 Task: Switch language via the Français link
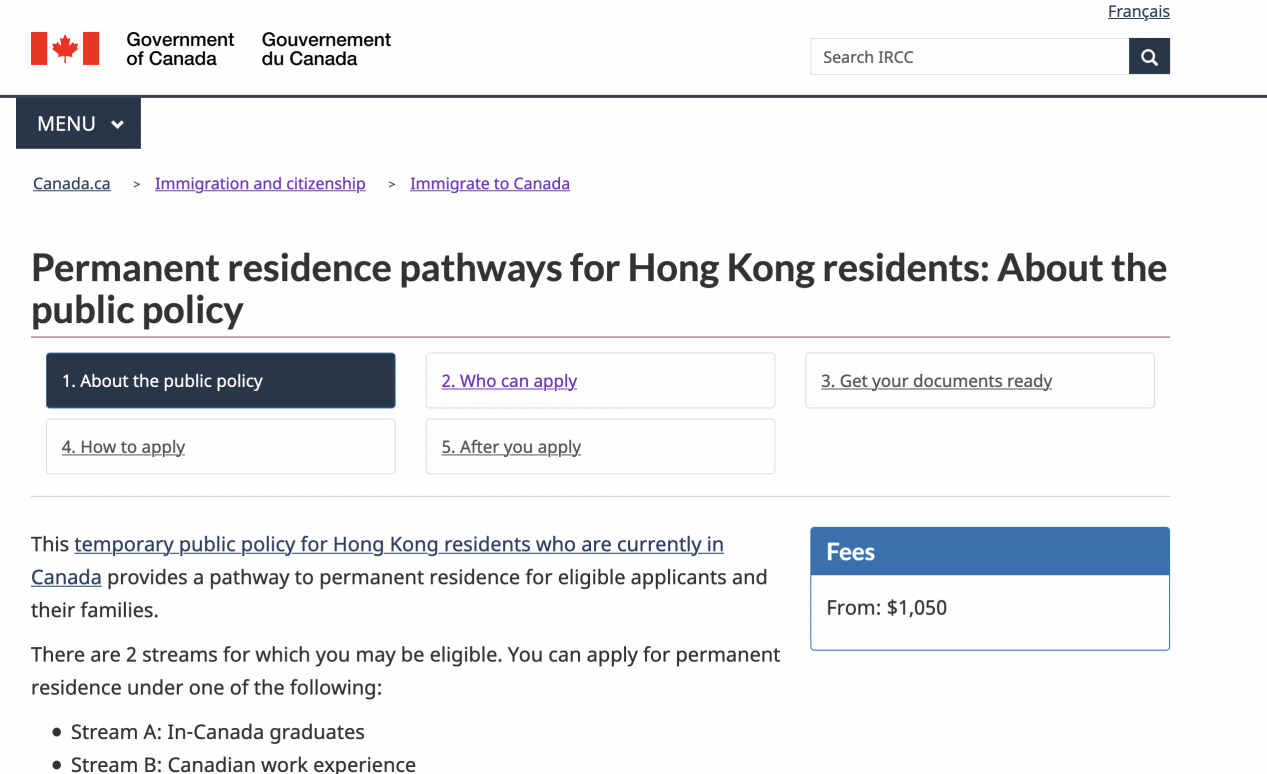click(x=1138, y=12)
